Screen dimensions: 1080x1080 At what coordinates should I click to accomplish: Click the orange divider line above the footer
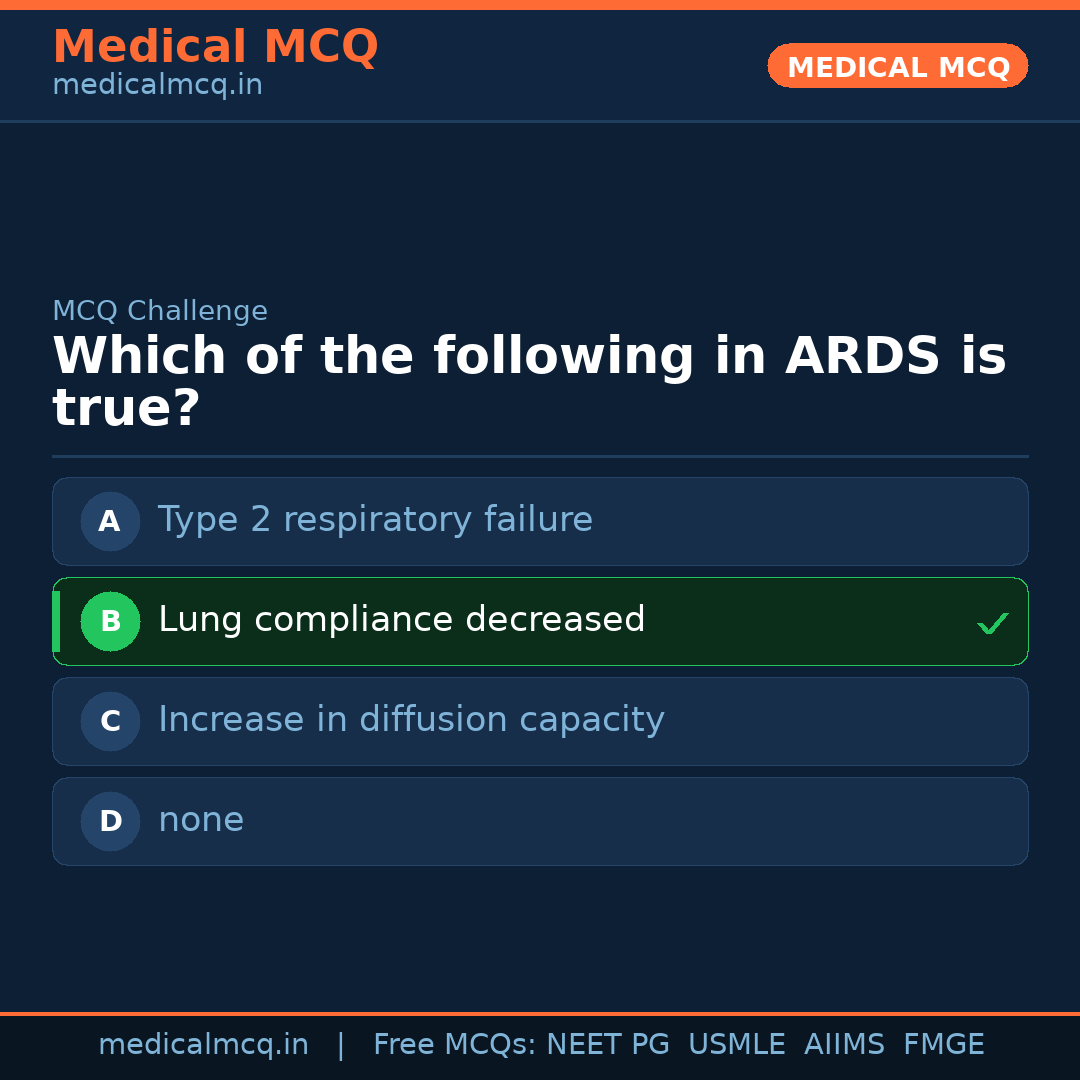[x=540, y=1012]
